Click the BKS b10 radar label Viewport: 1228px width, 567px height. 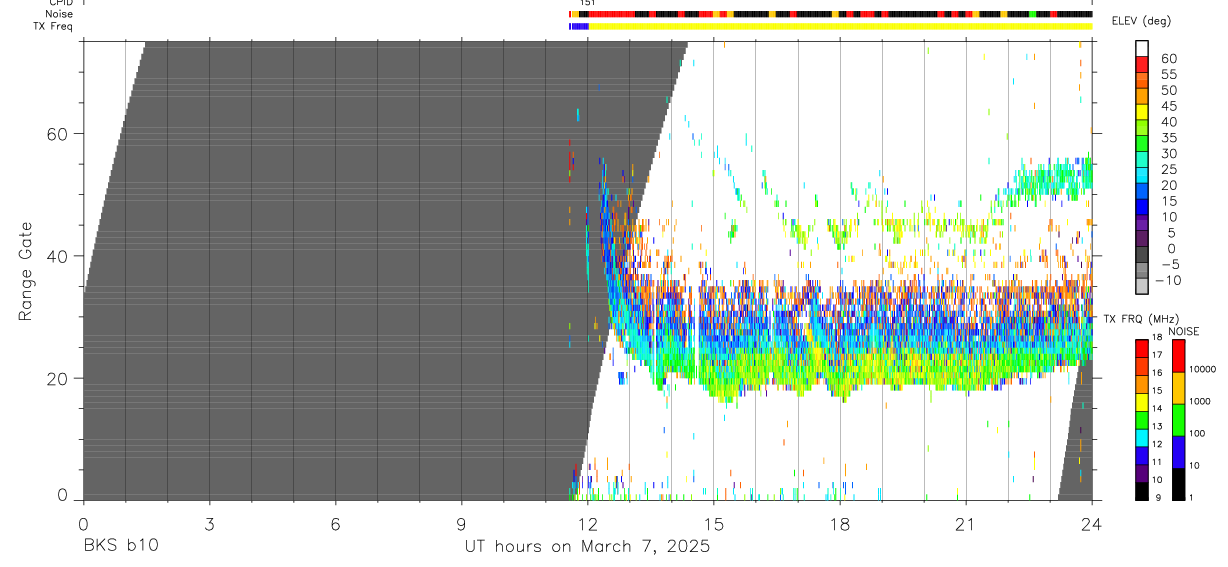click(x=121, y=546)
